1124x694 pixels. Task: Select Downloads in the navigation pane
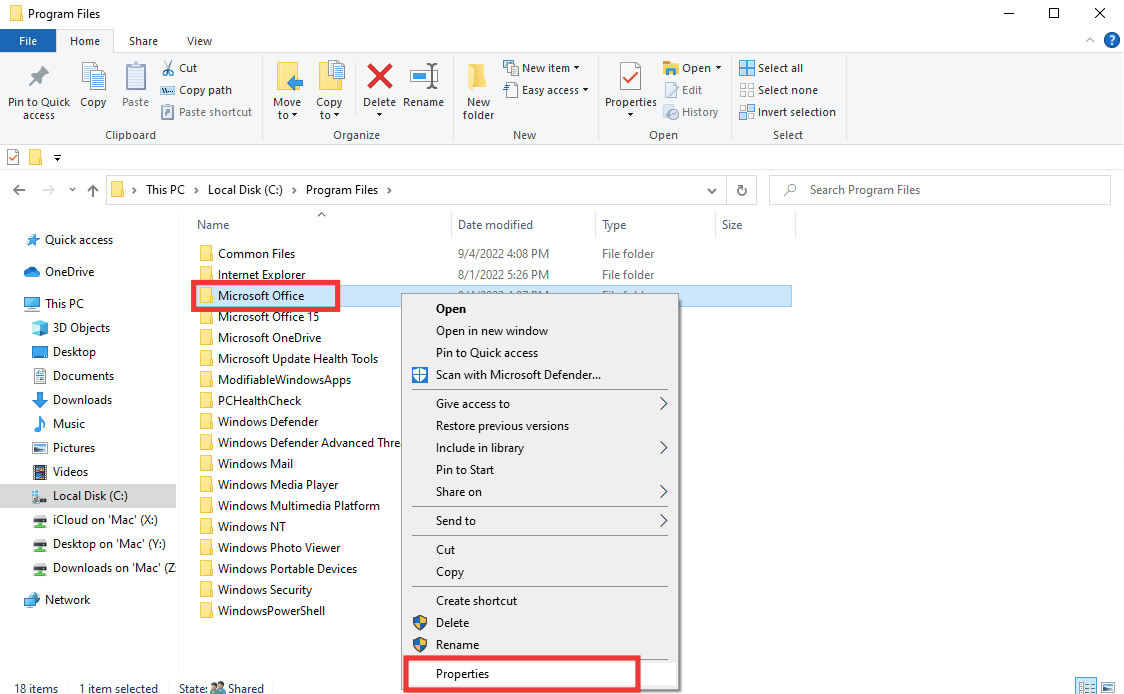82,400
